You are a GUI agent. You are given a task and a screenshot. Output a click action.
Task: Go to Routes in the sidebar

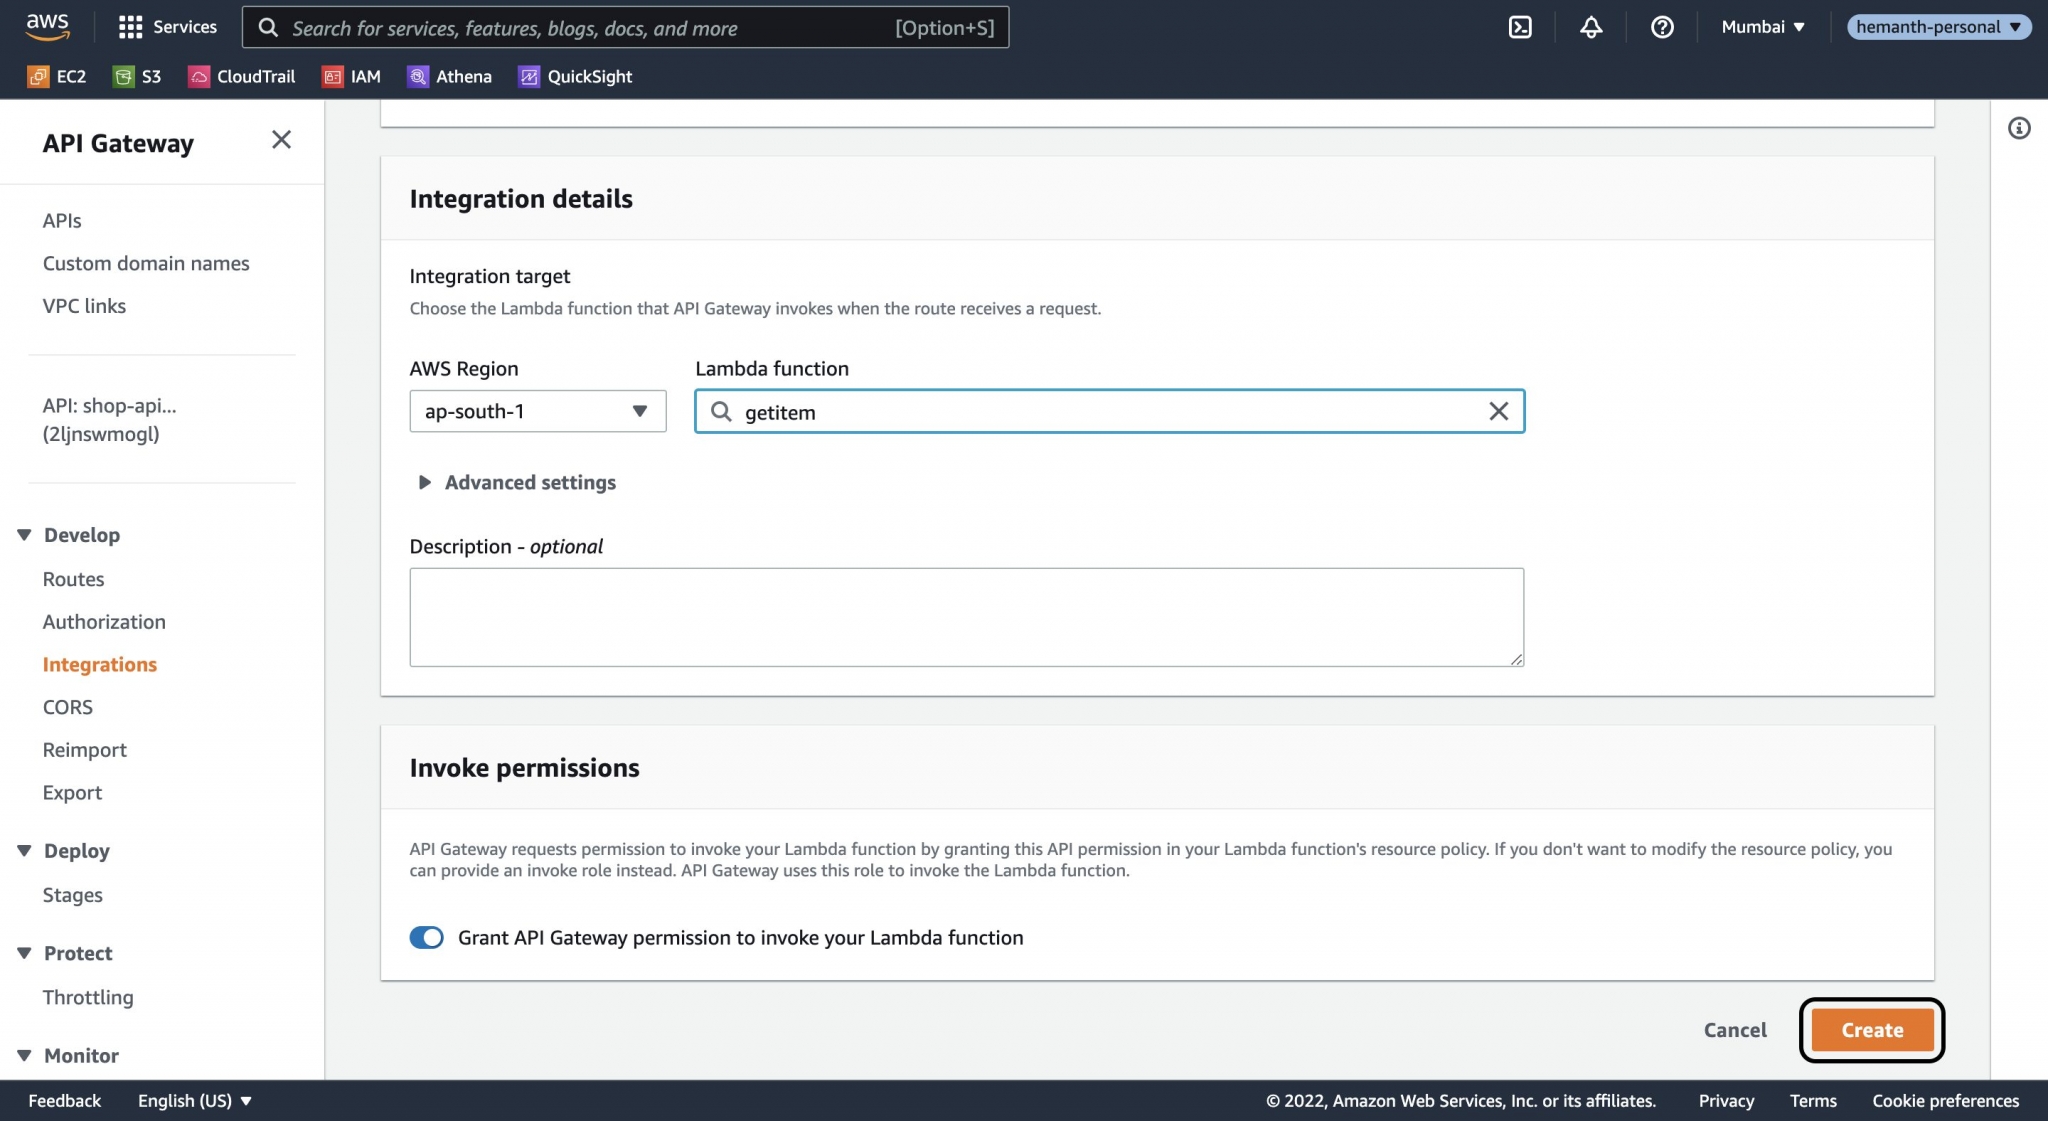coord(73,579)
